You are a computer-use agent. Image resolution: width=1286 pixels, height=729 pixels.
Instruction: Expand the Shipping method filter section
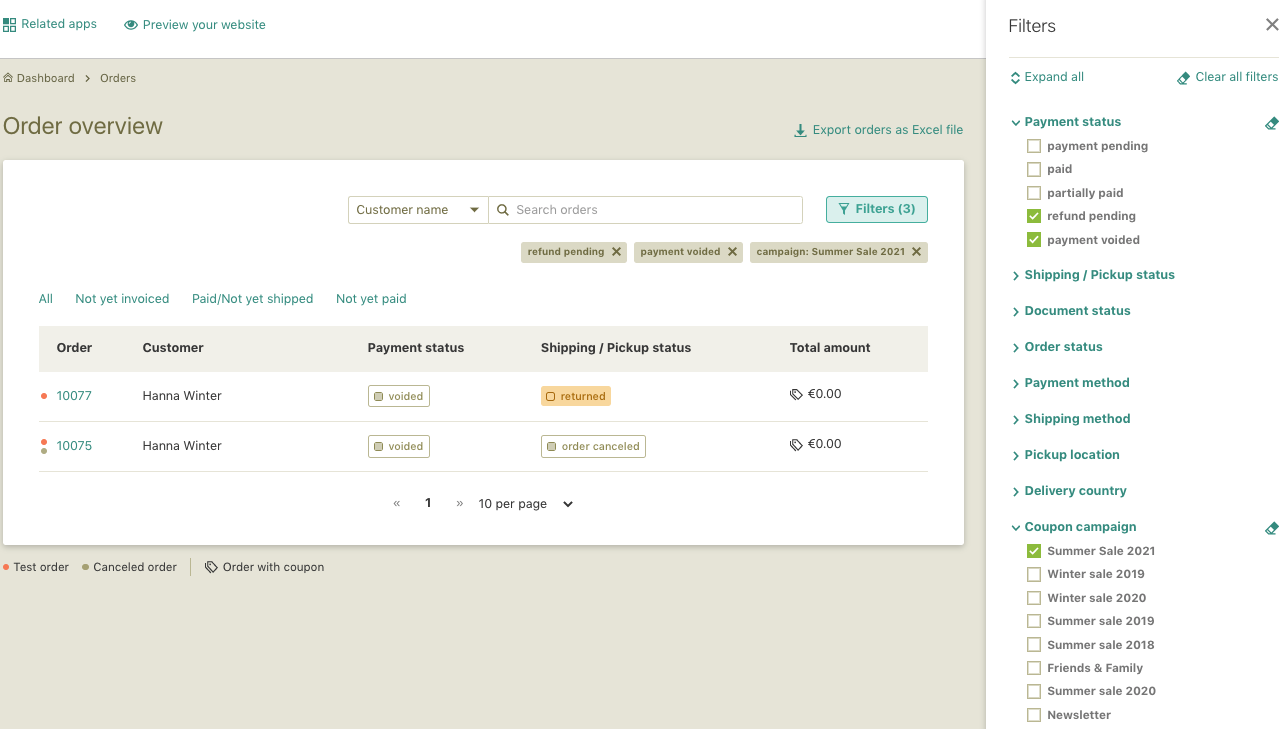click(1070, 419)
